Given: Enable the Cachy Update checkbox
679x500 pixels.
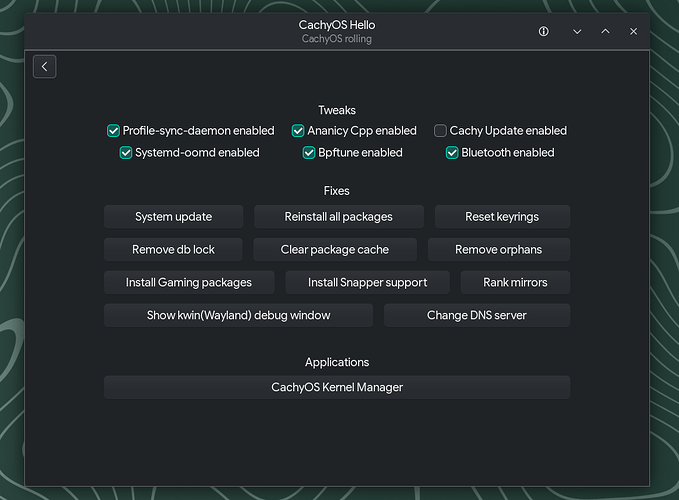Looking at the screenshot, I should point(441,131).
